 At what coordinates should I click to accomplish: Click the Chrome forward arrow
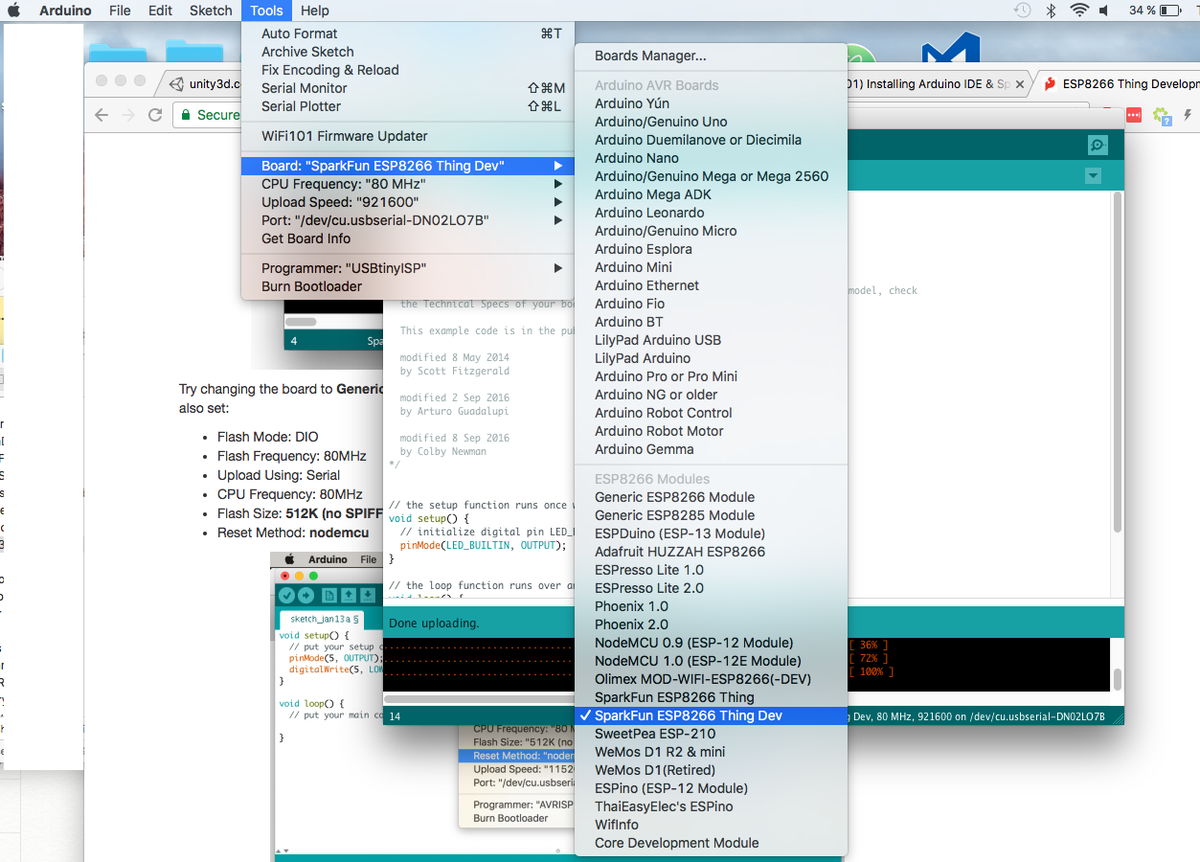[x=128, y=115]
